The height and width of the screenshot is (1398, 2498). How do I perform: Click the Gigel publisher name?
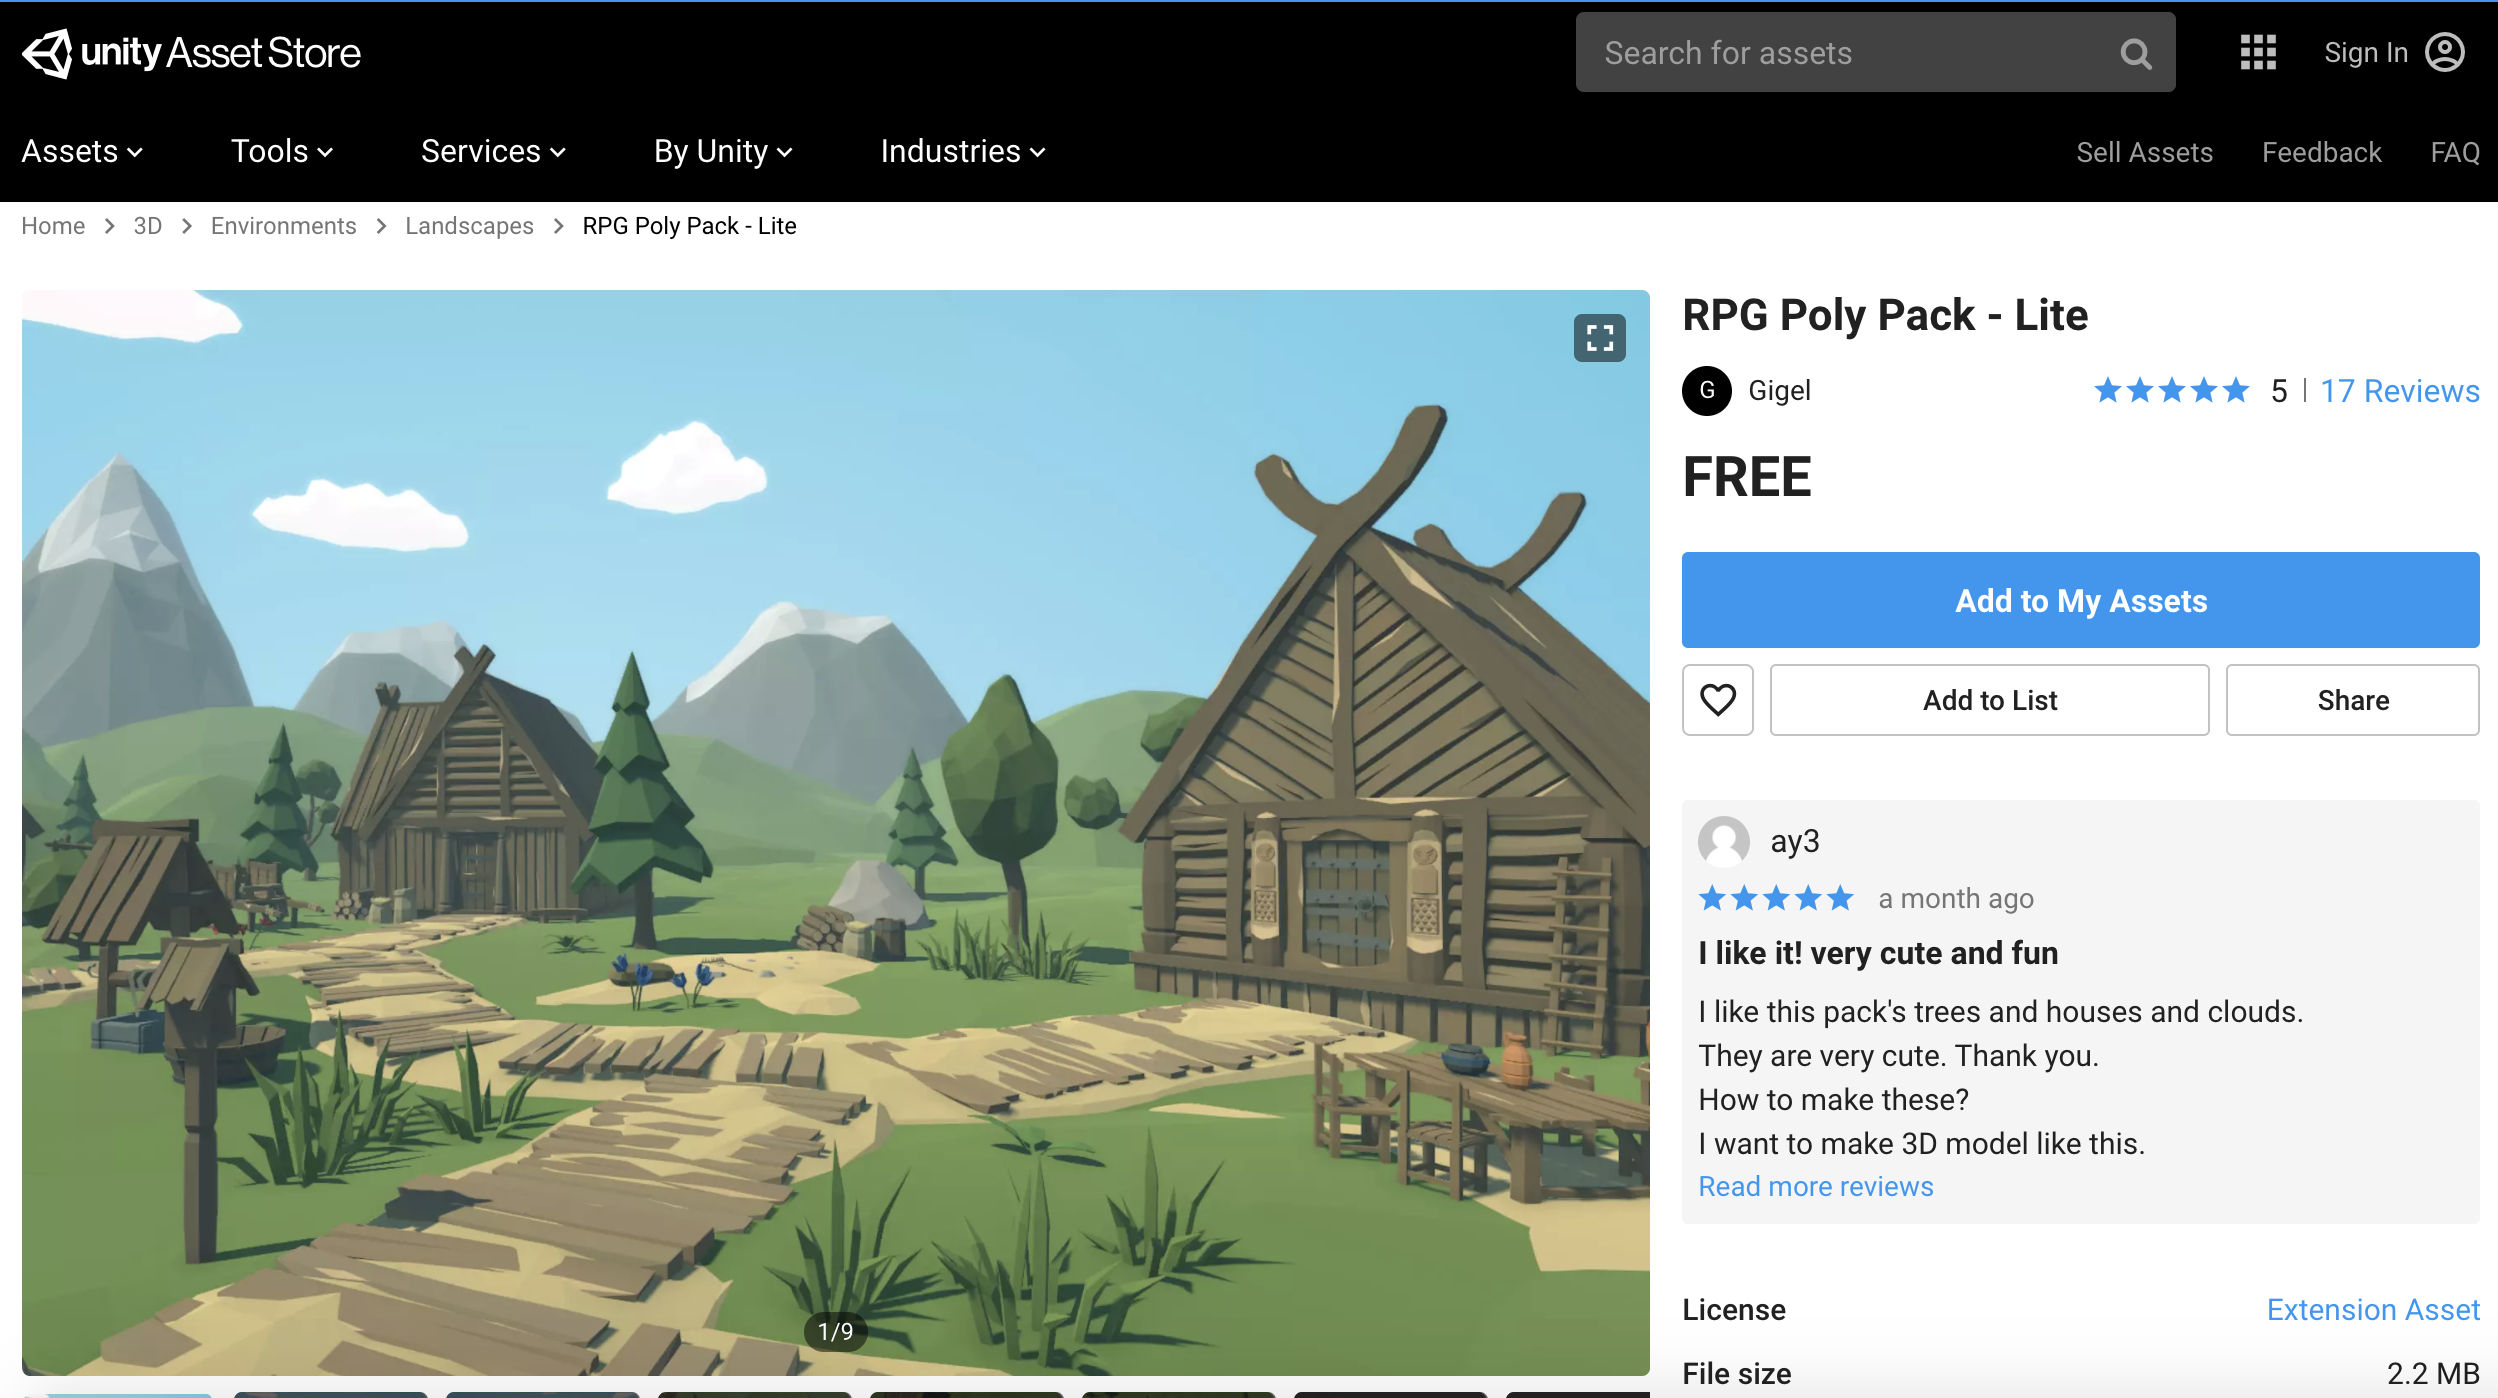point(1779,390)
